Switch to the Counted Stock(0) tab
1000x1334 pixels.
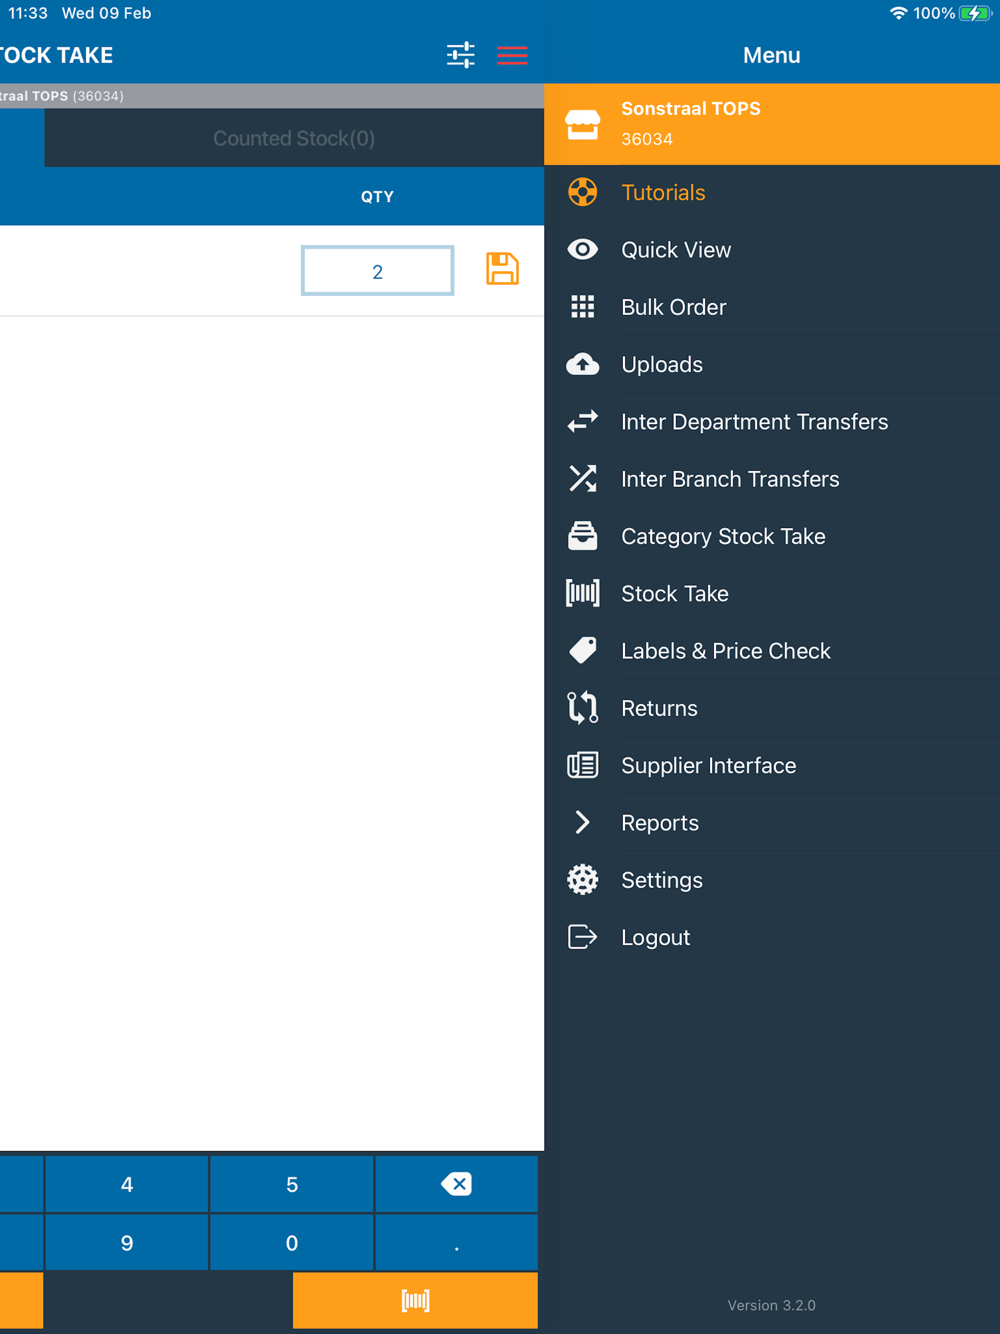[294, 138]
